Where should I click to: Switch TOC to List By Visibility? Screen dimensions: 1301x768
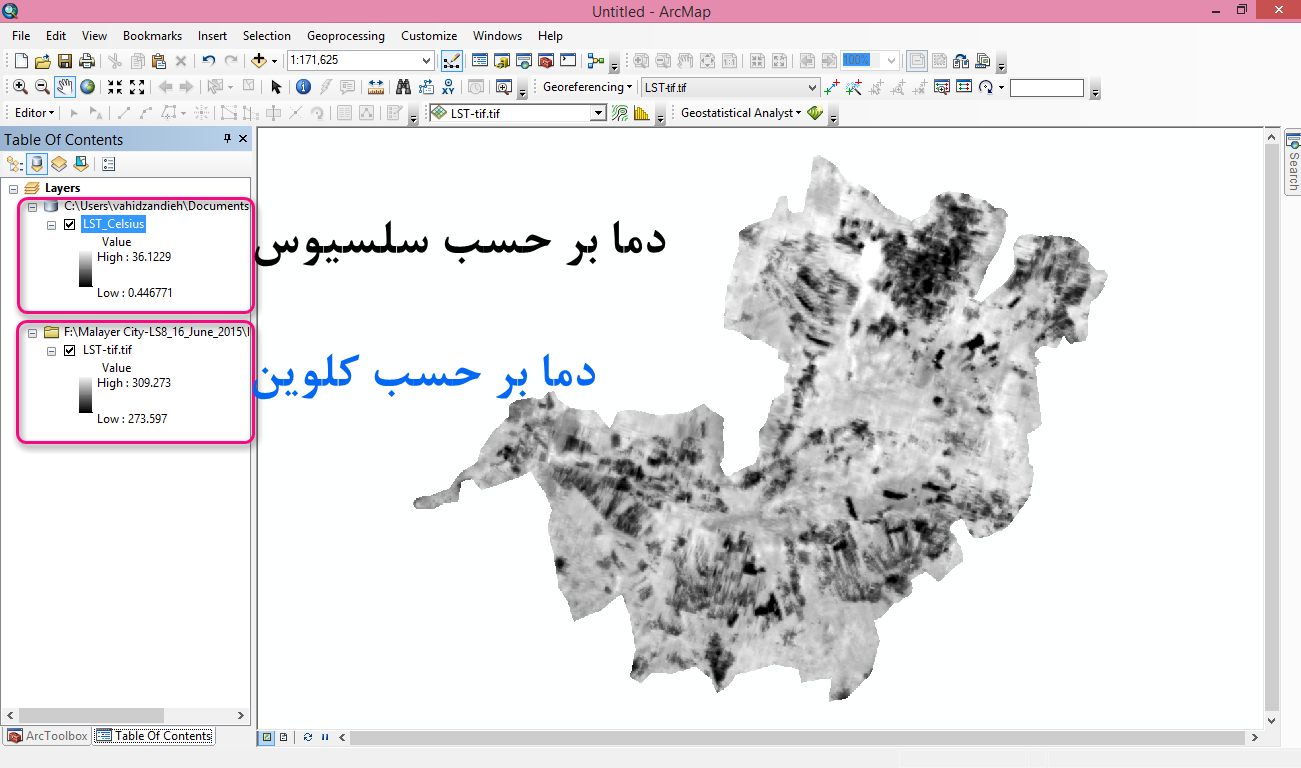[x=59, y=163]
